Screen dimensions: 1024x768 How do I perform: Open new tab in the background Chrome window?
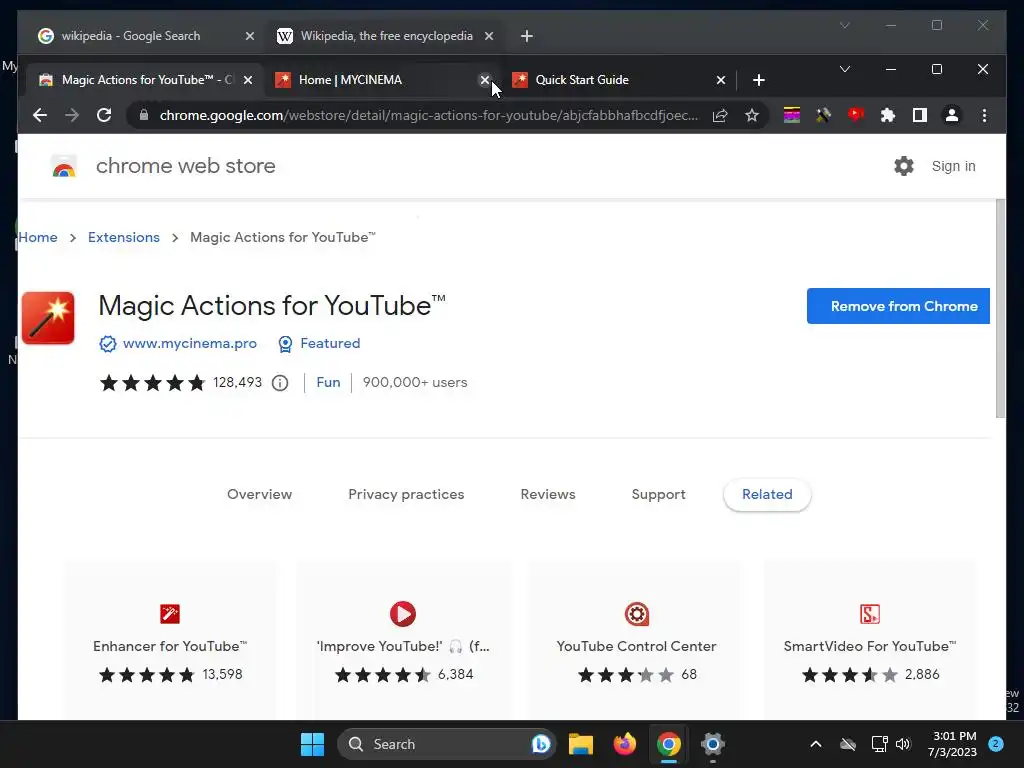point(527,36)
